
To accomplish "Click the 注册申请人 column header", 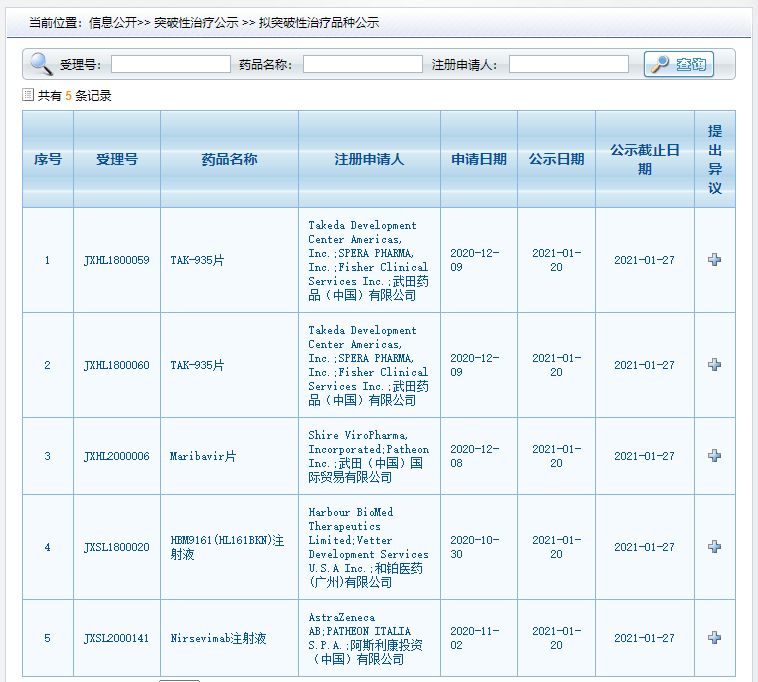I will tap(369, 159).
